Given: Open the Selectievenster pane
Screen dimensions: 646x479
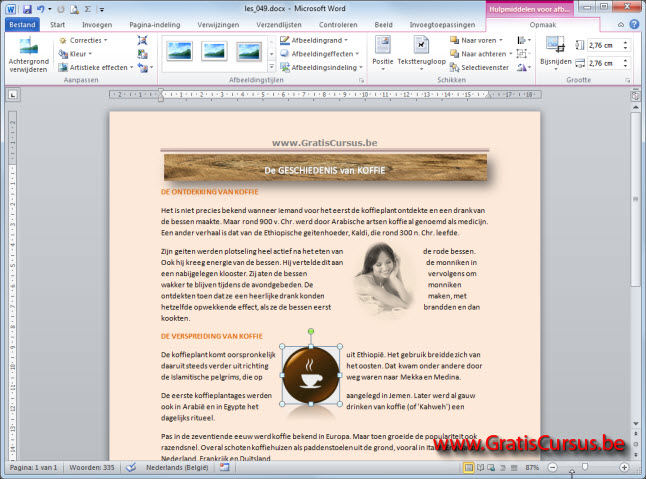Looking at the screenshot, I should click(x=480, y=68).
